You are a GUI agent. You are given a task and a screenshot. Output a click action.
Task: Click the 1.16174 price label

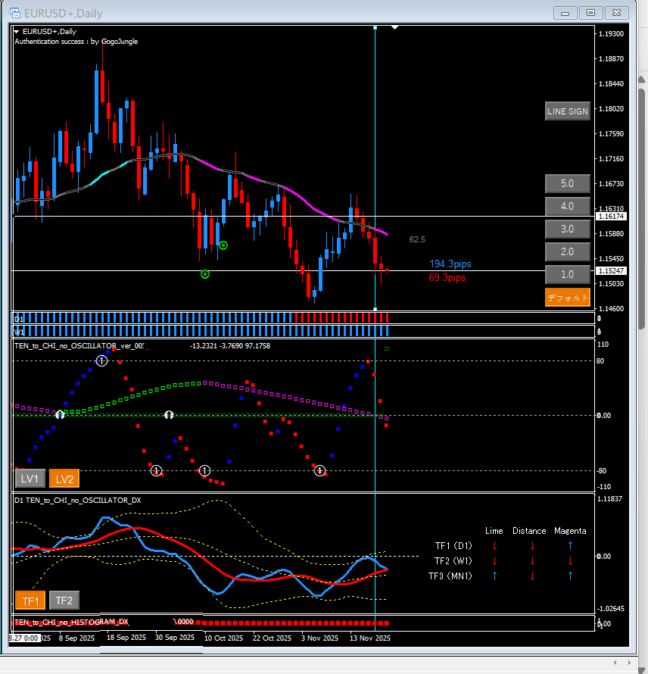tap(611, 216)
